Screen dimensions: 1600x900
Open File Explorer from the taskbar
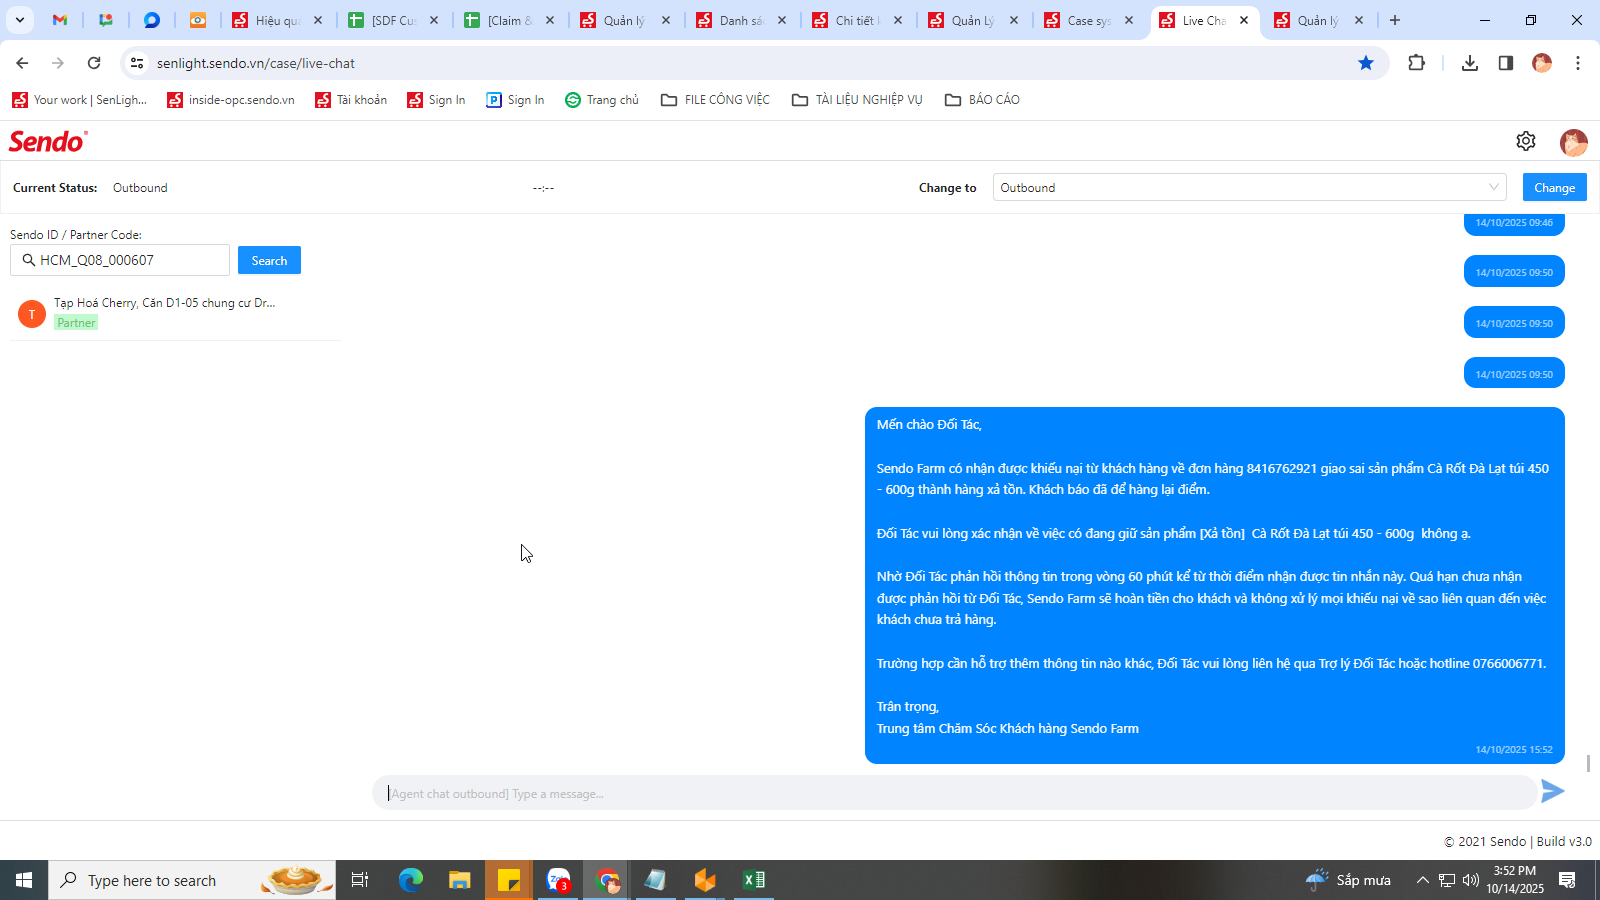coord(459,880)
